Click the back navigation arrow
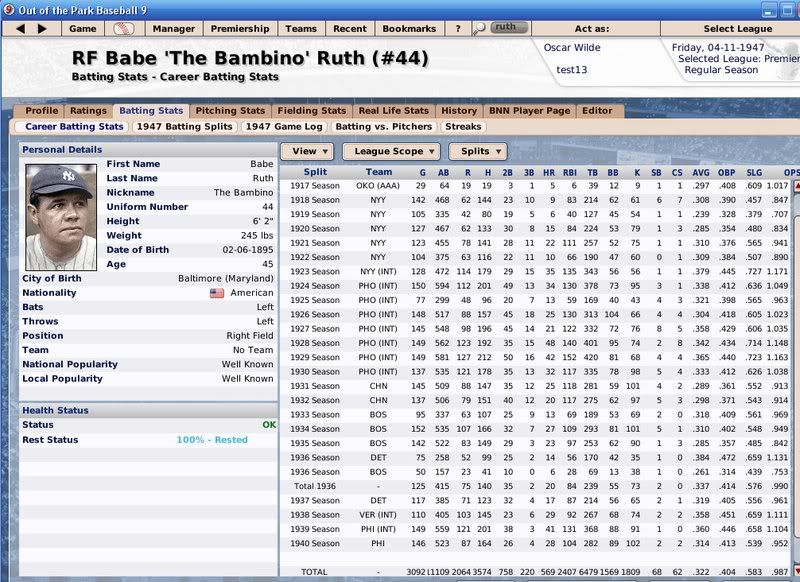Image resolution: width=800 pixels, height=582 pixels. click(19, 28)
